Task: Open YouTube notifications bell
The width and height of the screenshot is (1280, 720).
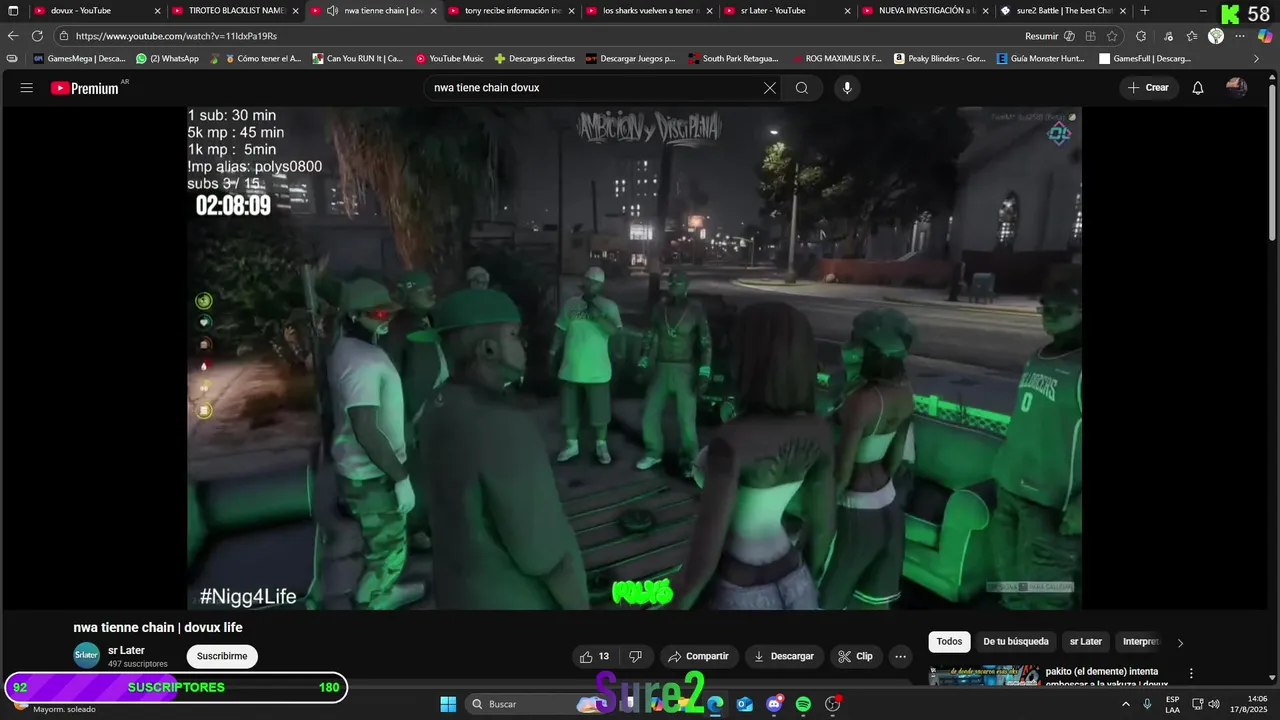Action: [x=1198, y=88]
